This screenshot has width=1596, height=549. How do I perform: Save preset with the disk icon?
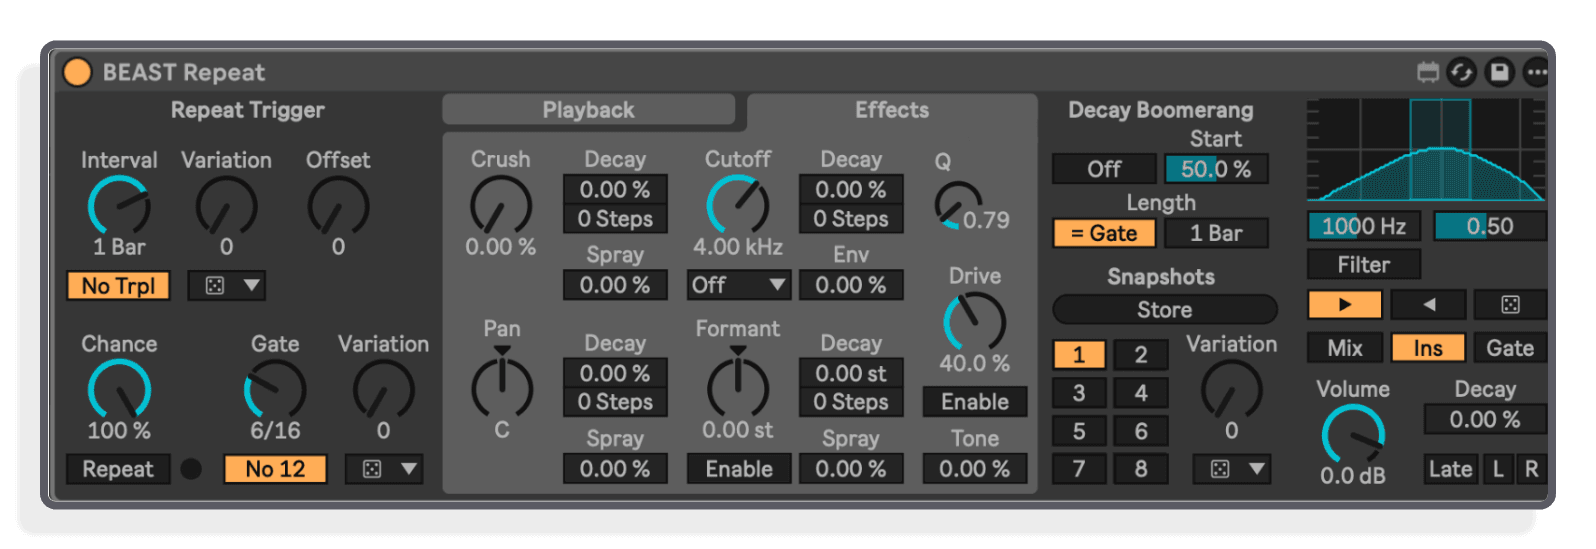point(1499,72)
